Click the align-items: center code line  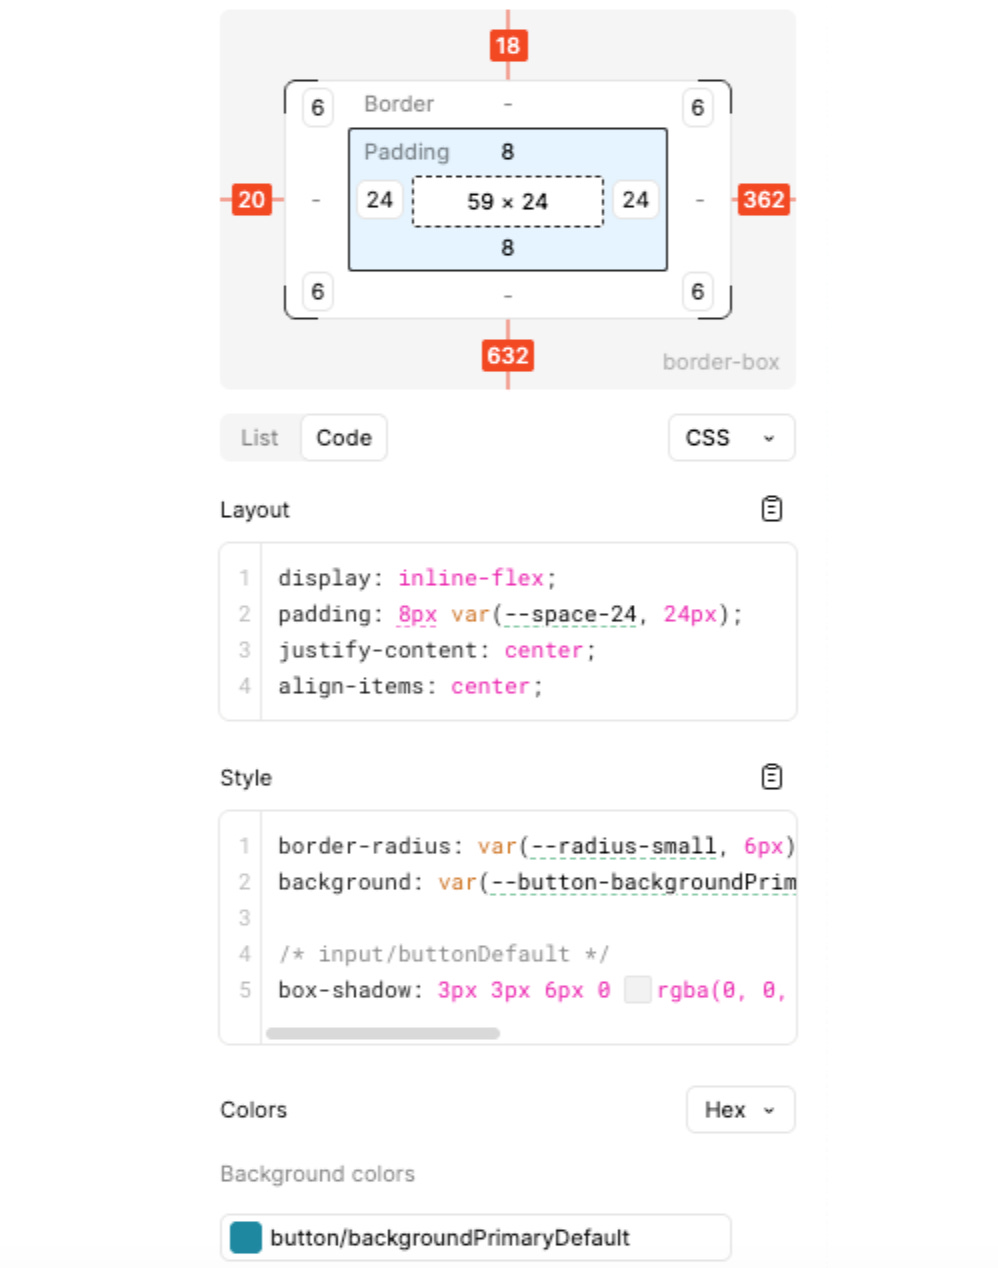[410, 686]
